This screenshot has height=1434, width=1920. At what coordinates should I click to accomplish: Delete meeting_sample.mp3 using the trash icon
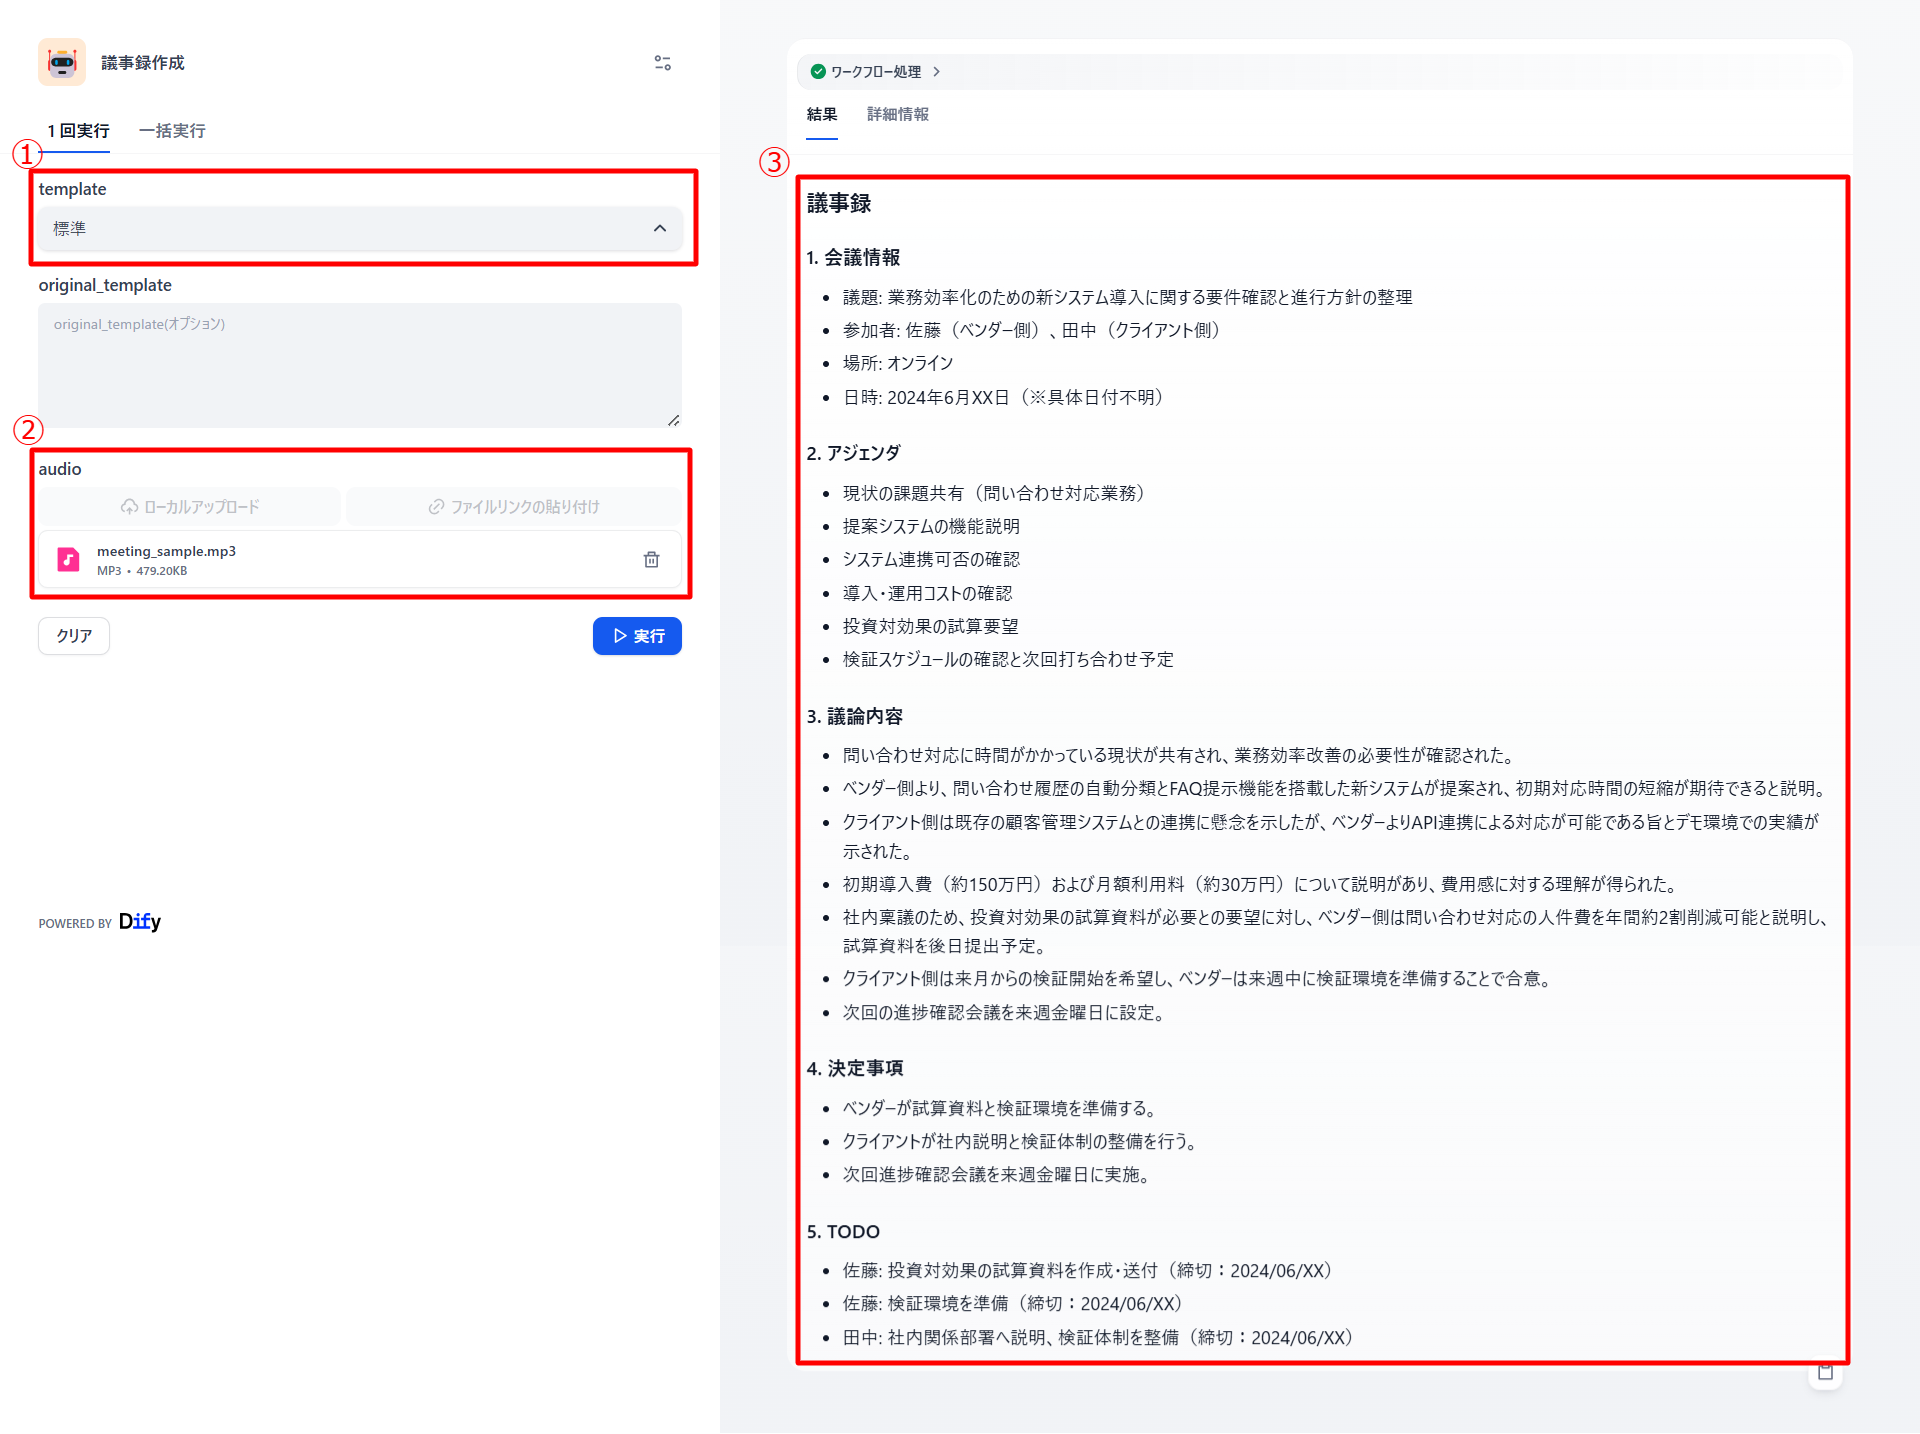652,559
